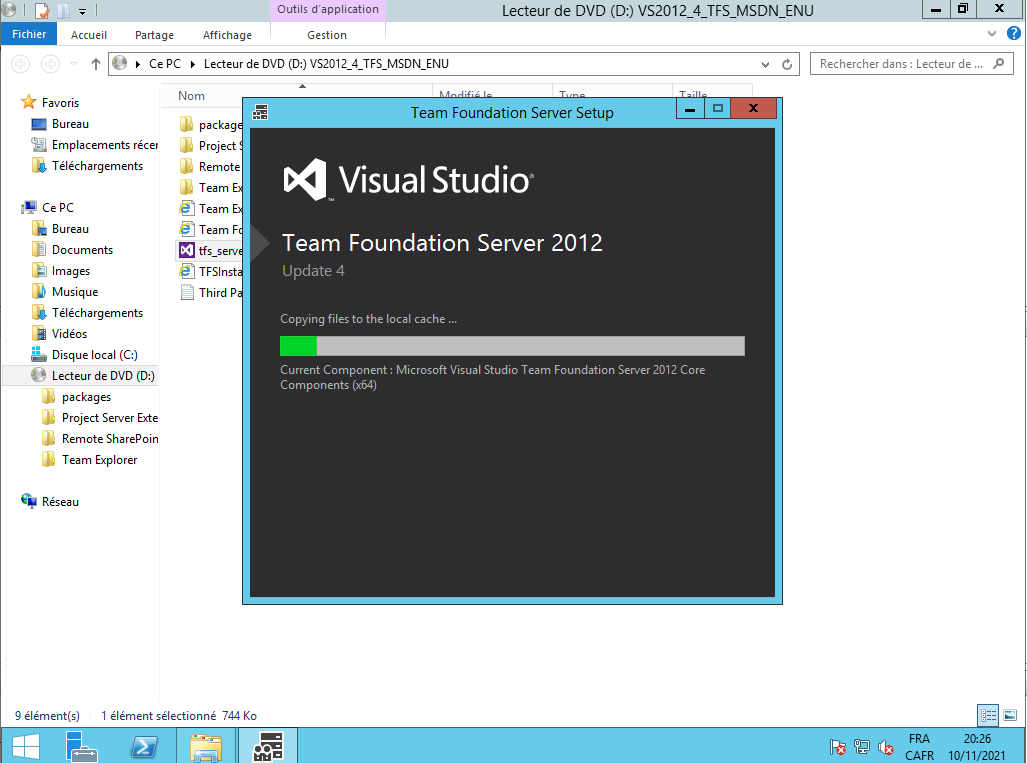
Task: Open the Affichage ribbon tab
Action: tap(227, 35)
